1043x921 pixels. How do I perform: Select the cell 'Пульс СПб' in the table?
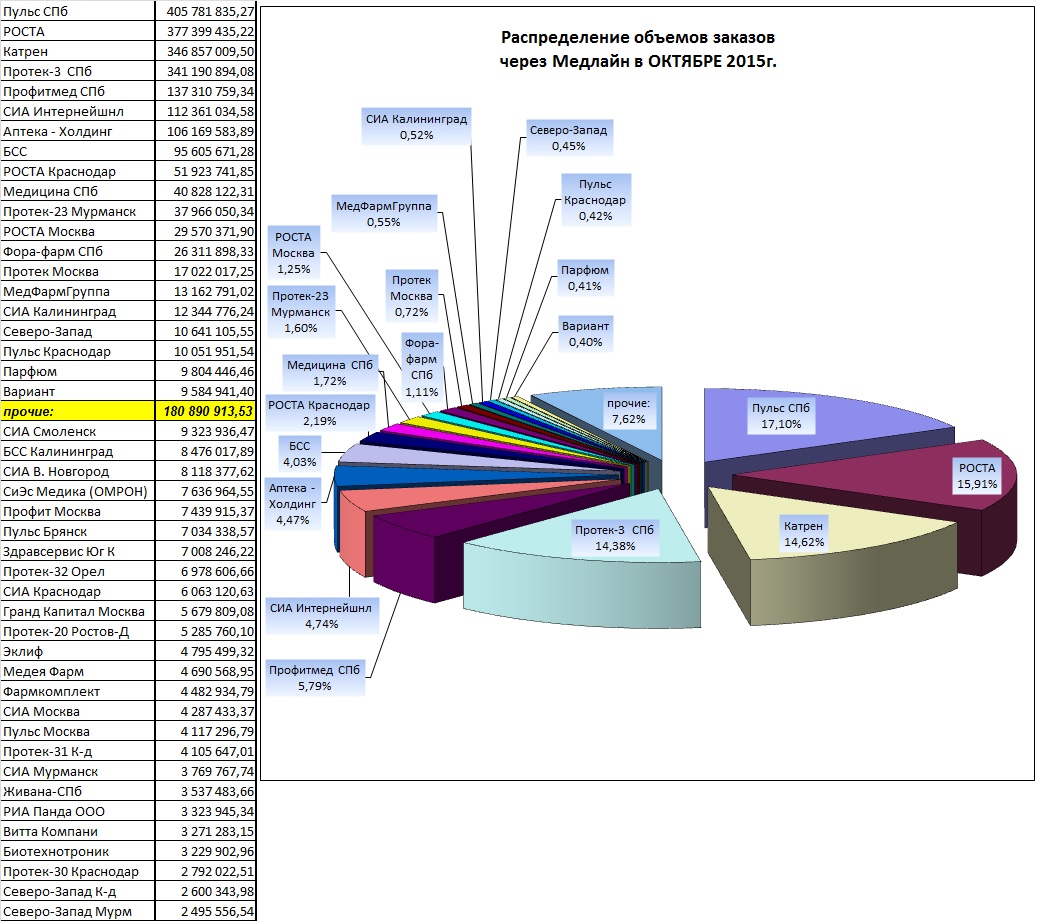pyautogui.click(x=78, y=11)
